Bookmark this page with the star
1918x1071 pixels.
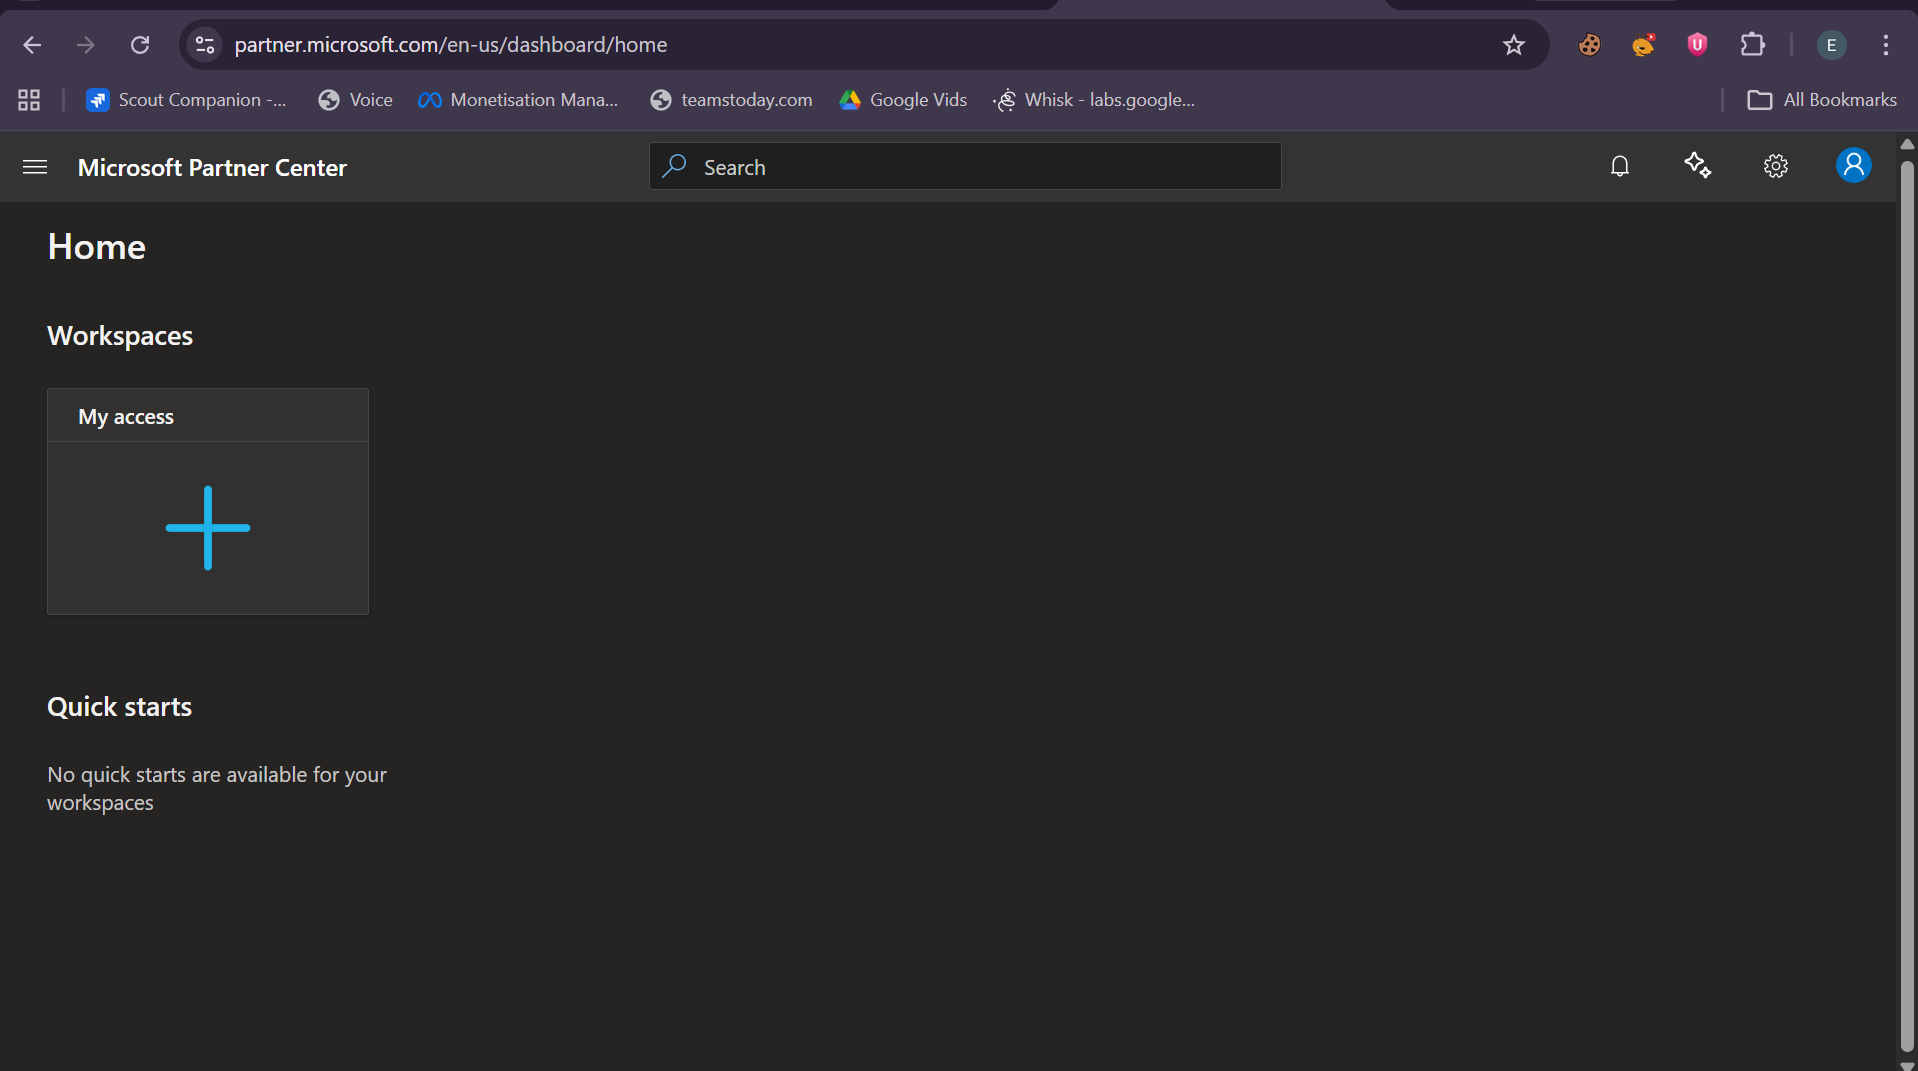click(1514, 45)
